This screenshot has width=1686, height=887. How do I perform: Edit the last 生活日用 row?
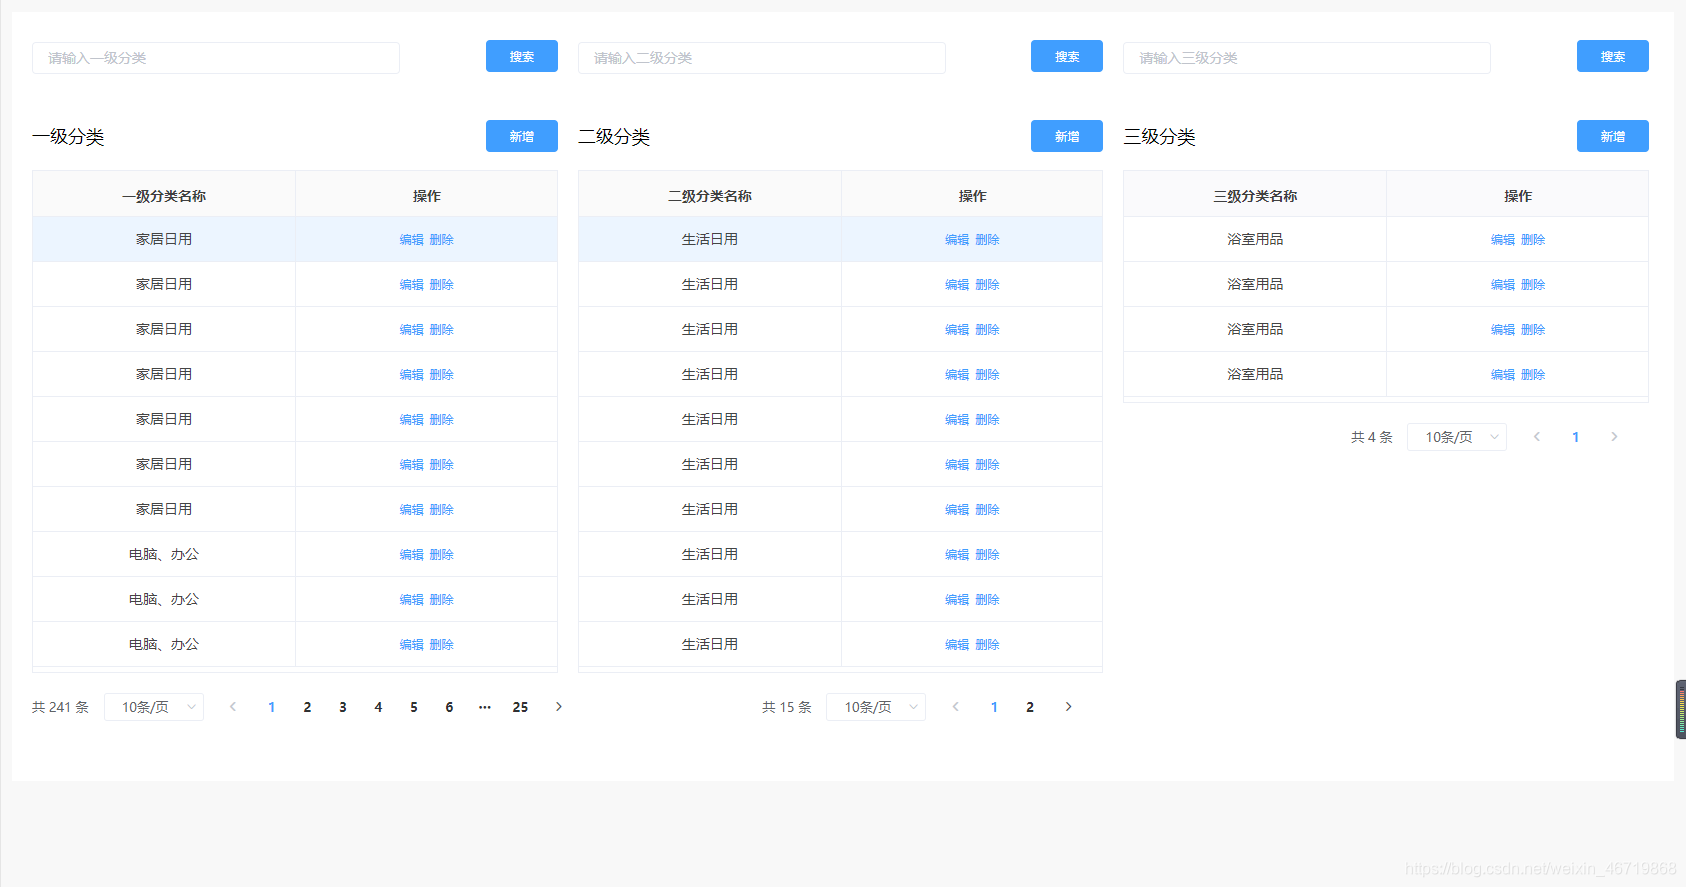[x=957, y=645]
